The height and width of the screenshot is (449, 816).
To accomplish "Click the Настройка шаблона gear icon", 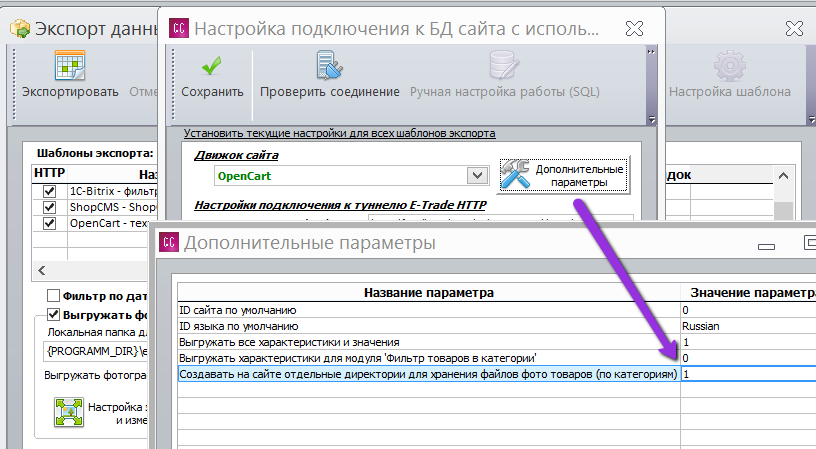I will point(730,66).
